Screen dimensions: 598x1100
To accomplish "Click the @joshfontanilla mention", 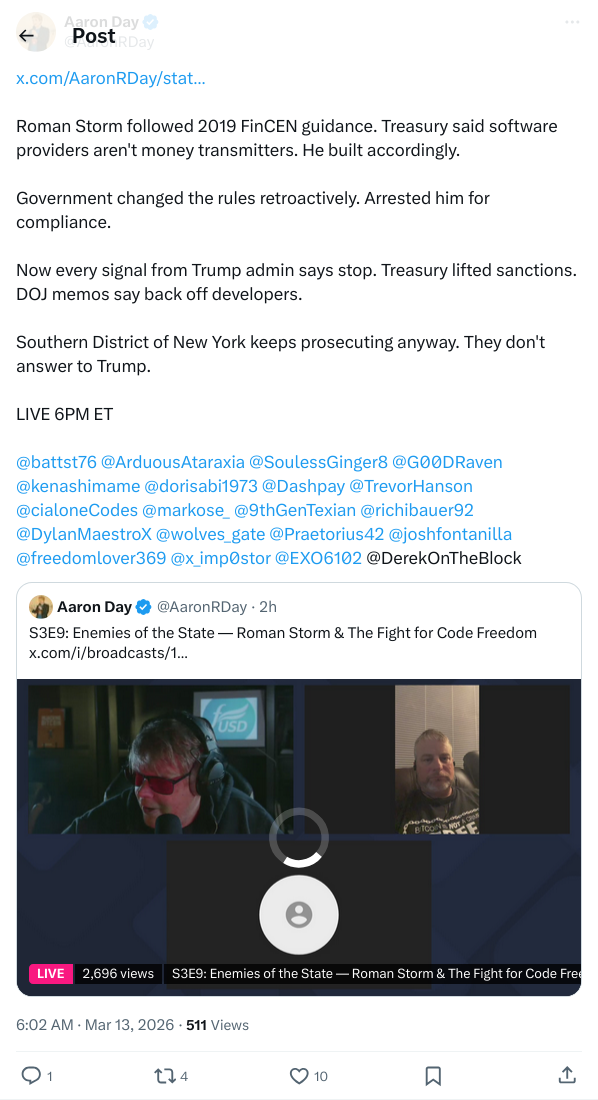I will tap(450, 535).
